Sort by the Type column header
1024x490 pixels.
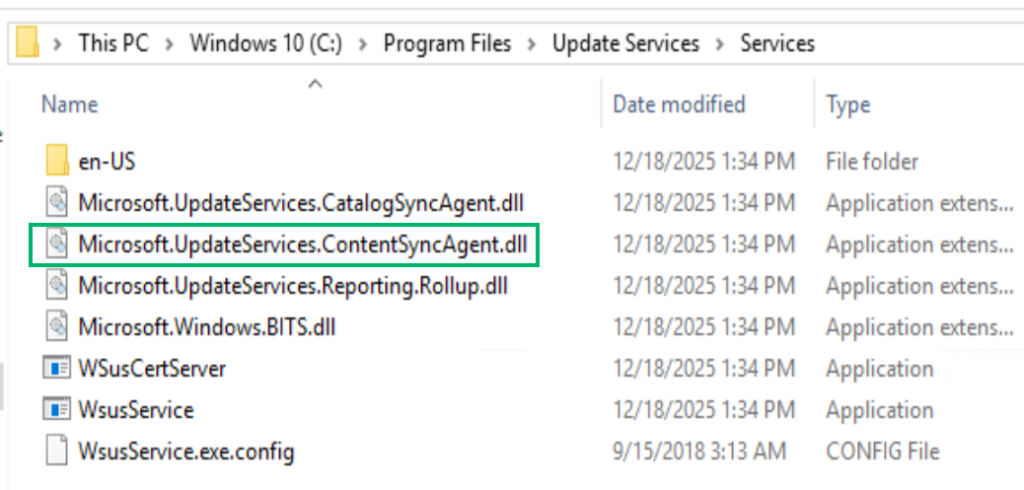[920, 105]
